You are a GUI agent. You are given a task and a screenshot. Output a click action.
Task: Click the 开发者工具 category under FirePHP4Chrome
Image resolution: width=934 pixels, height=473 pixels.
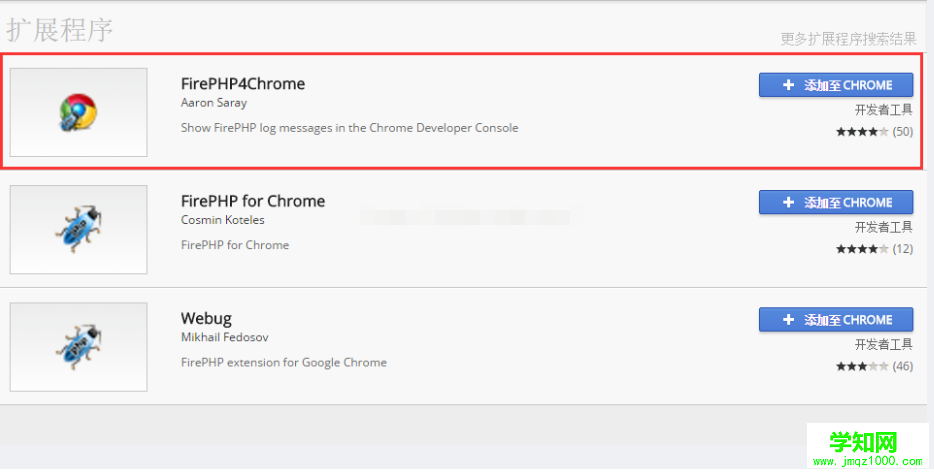point(884,110)
